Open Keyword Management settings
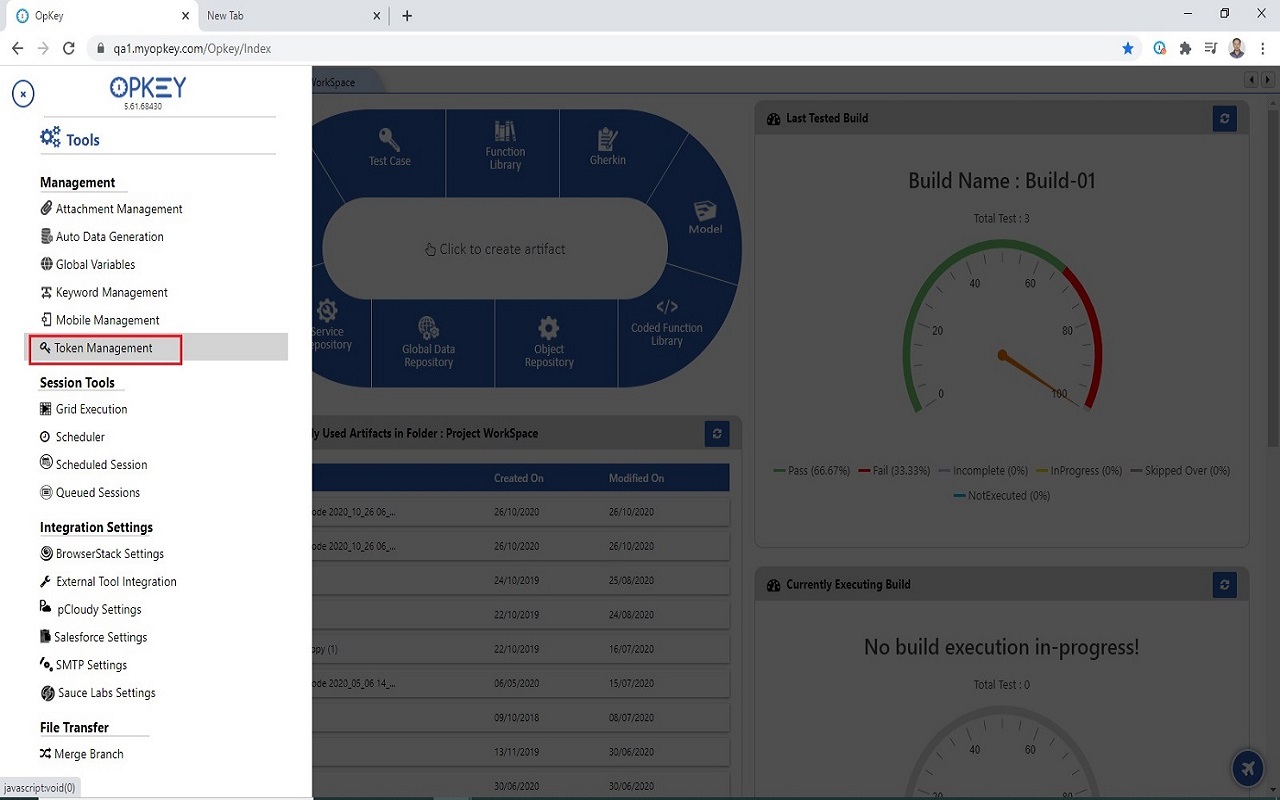Screen dimensions: 1280x800 [111, 292]
